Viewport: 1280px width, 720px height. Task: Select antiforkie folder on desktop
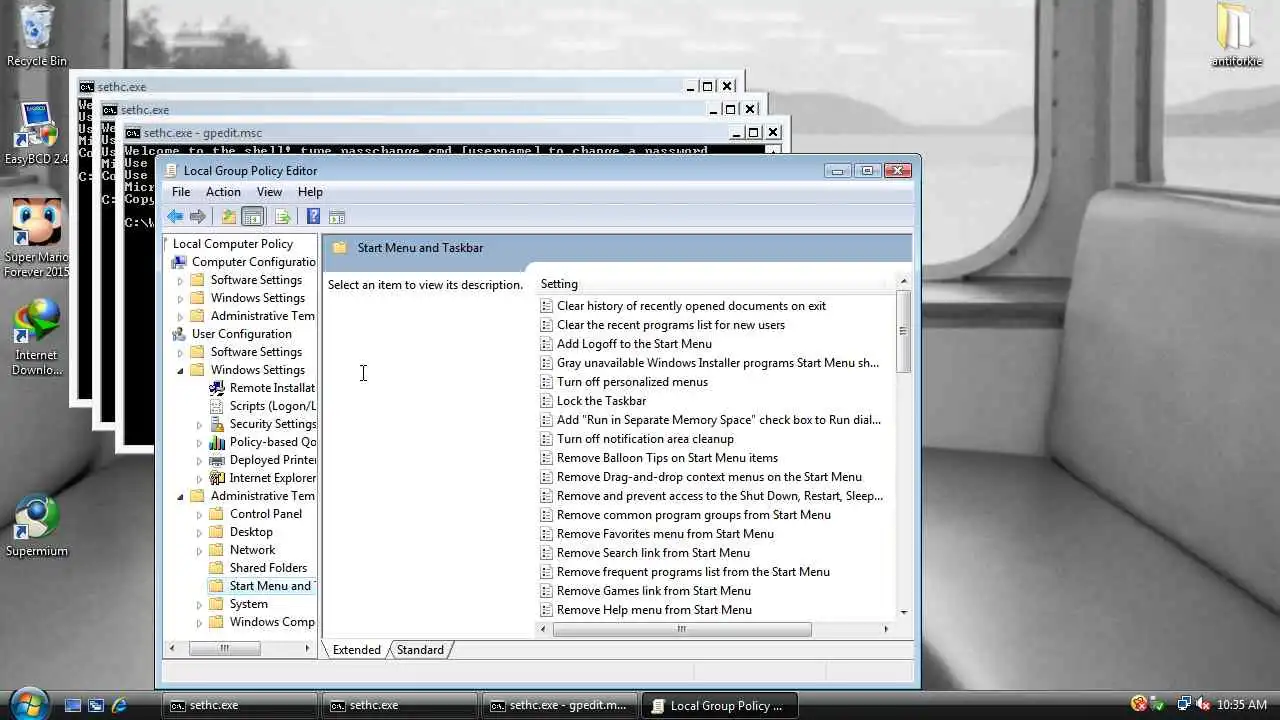click(x=1236, y=36)
